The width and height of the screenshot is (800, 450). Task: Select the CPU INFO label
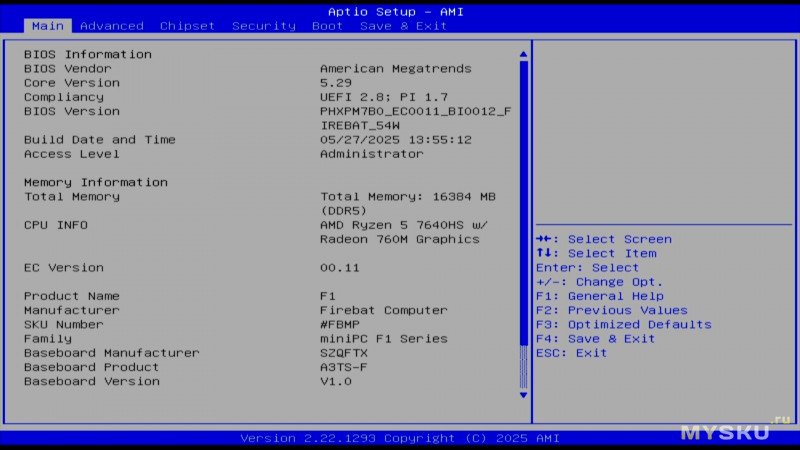coord(56,225)
